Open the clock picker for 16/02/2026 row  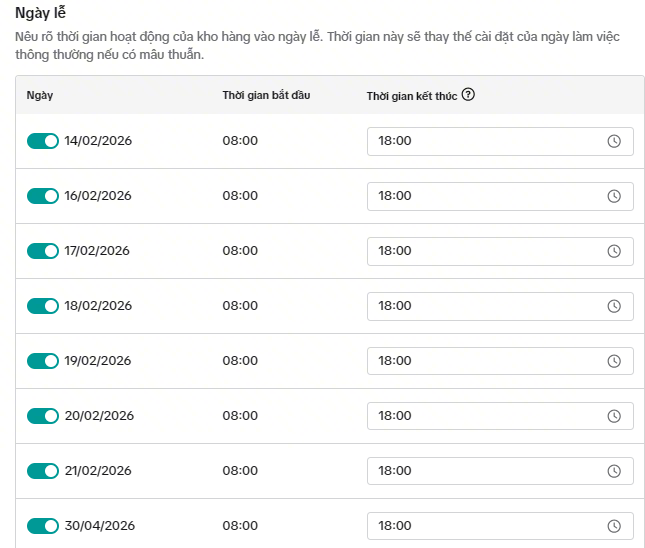pos(615,196)
